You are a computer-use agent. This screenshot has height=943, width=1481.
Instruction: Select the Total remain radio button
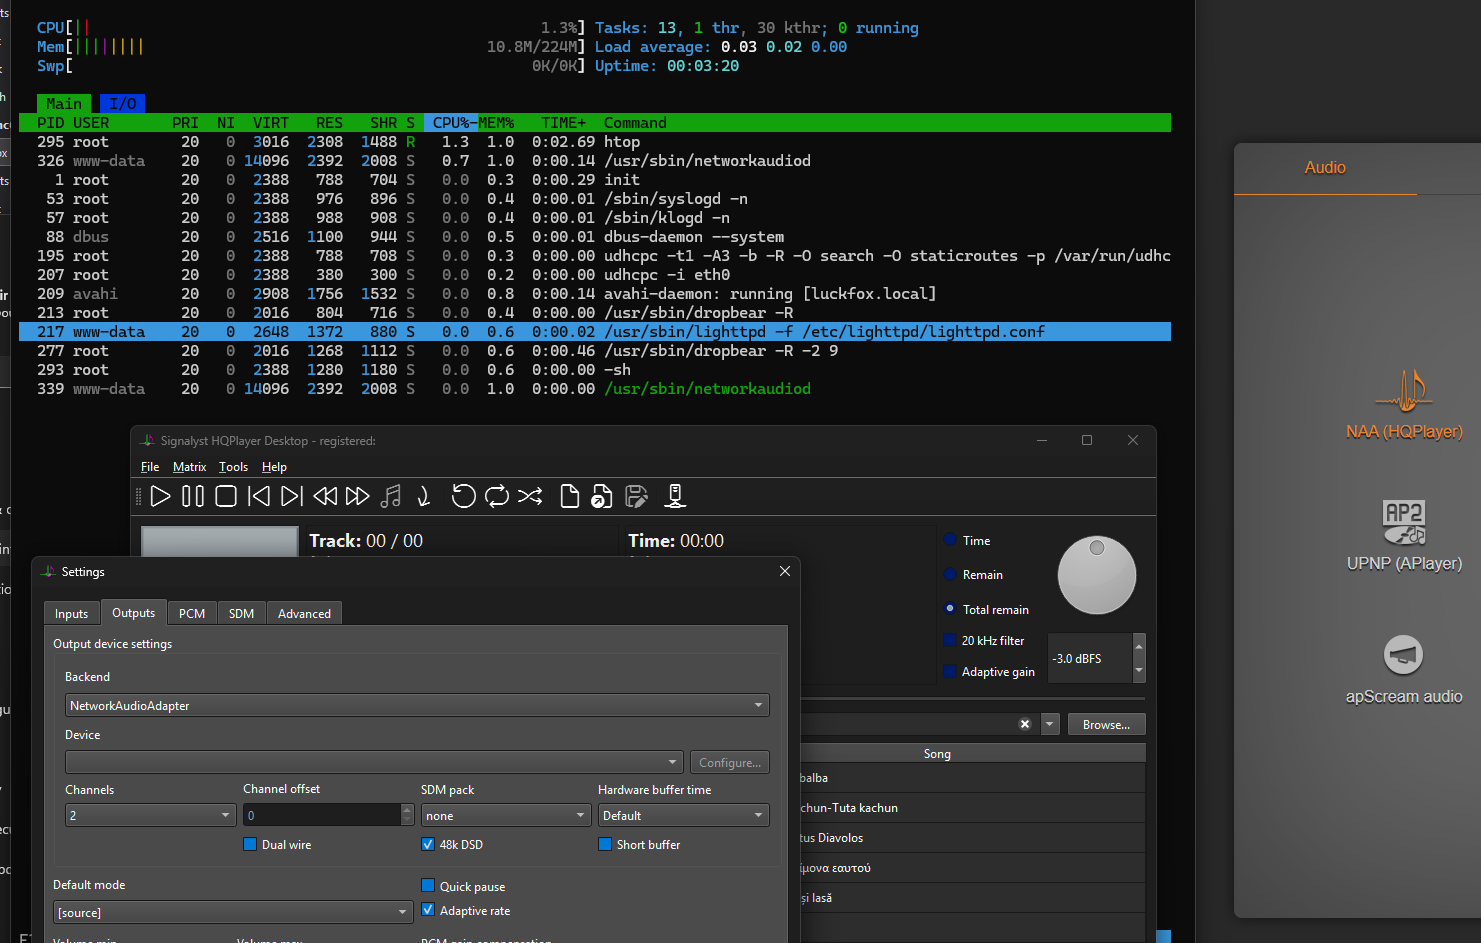[x=950, y=609]
